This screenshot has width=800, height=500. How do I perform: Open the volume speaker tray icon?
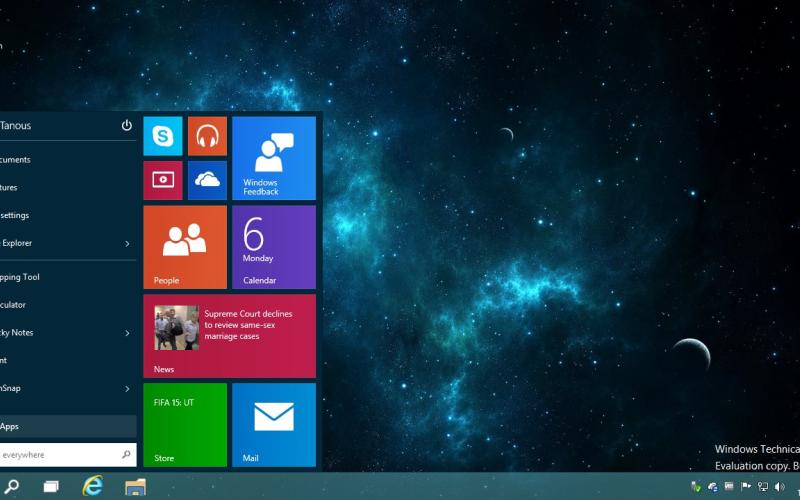[x=780, y=487]
